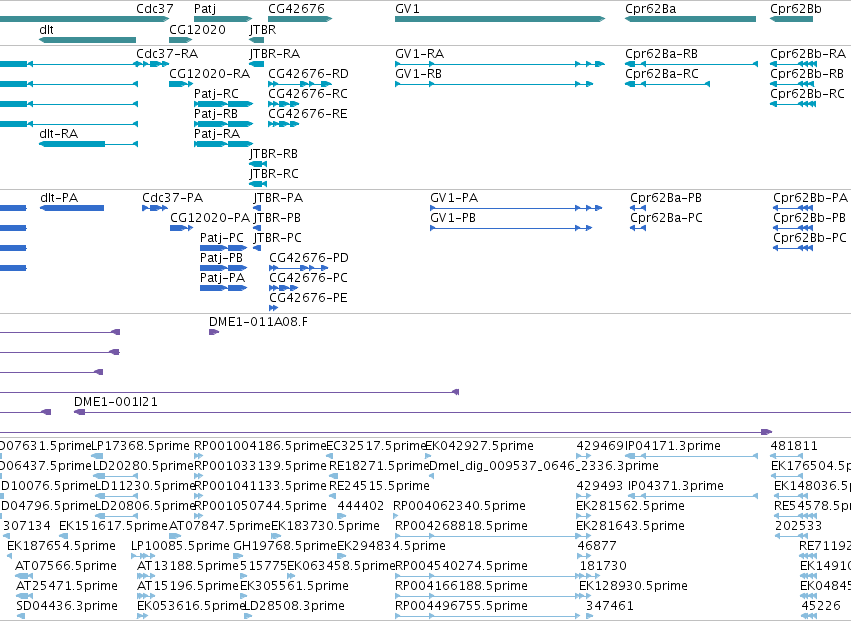Click the Cpr62Ba-PB protein label
Screen dimensions: 851x621
click(x=666, y=198)
